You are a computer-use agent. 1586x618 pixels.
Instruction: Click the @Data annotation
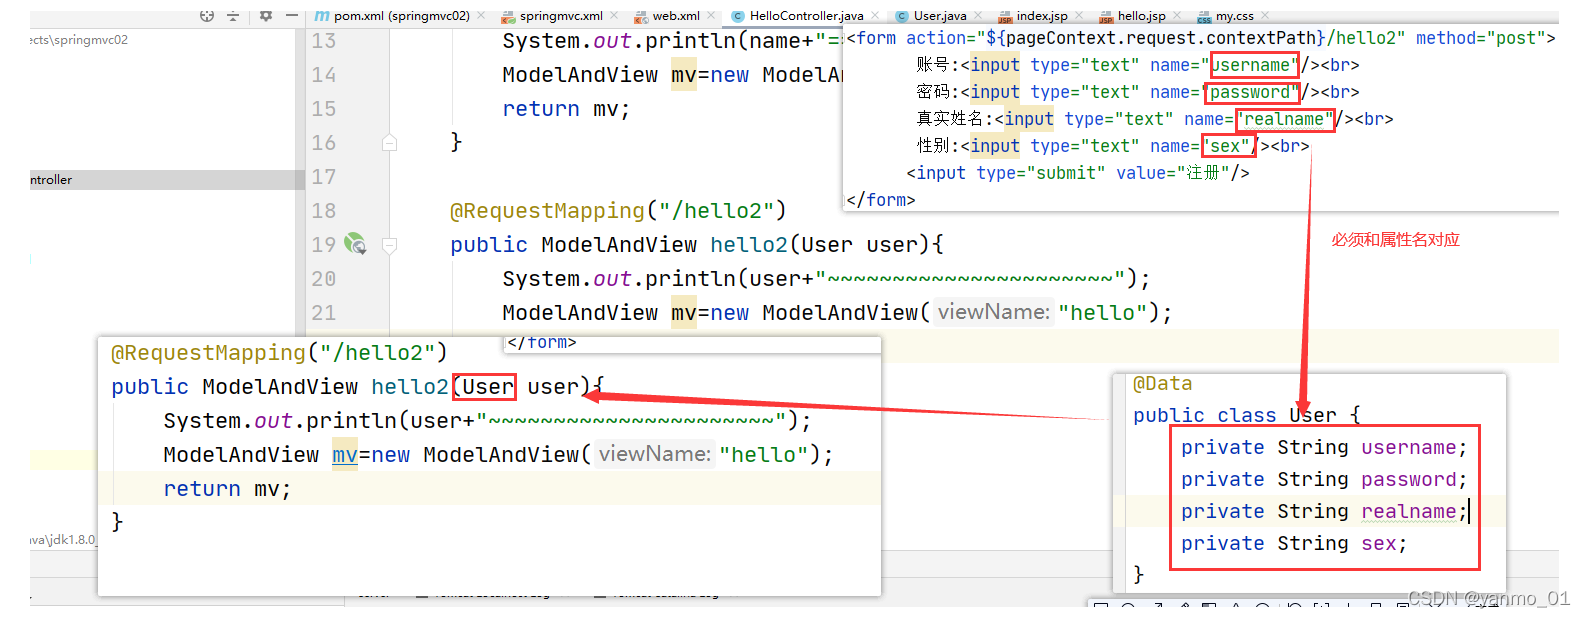pos(1162,384)
